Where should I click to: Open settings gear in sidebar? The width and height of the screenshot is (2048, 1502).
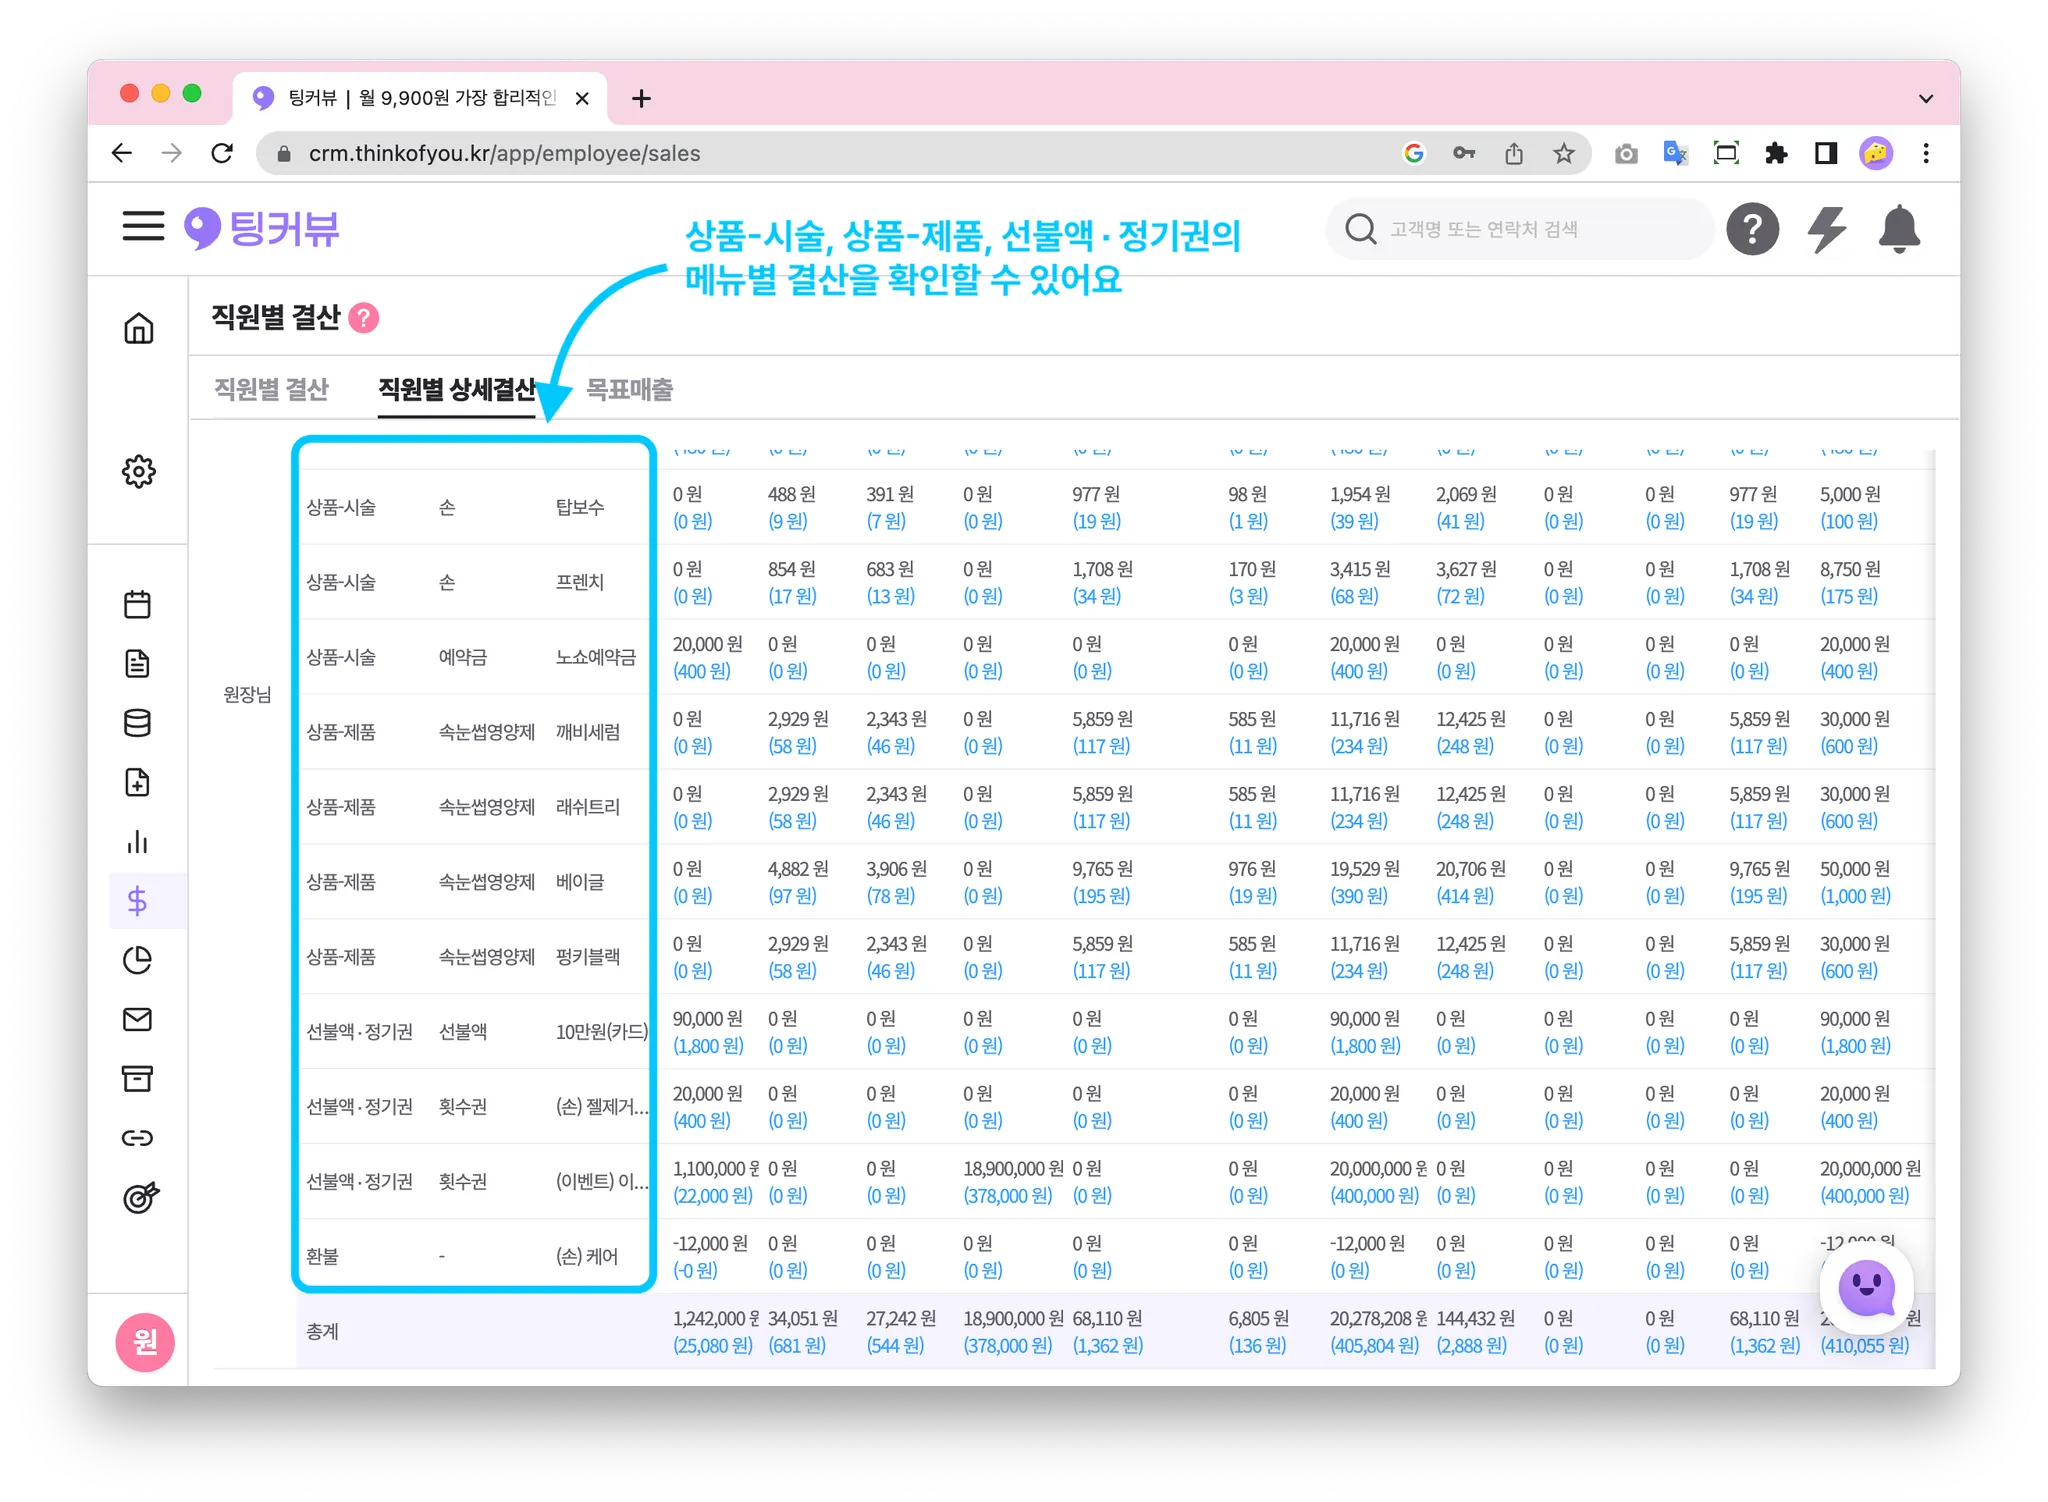point(139,471)
